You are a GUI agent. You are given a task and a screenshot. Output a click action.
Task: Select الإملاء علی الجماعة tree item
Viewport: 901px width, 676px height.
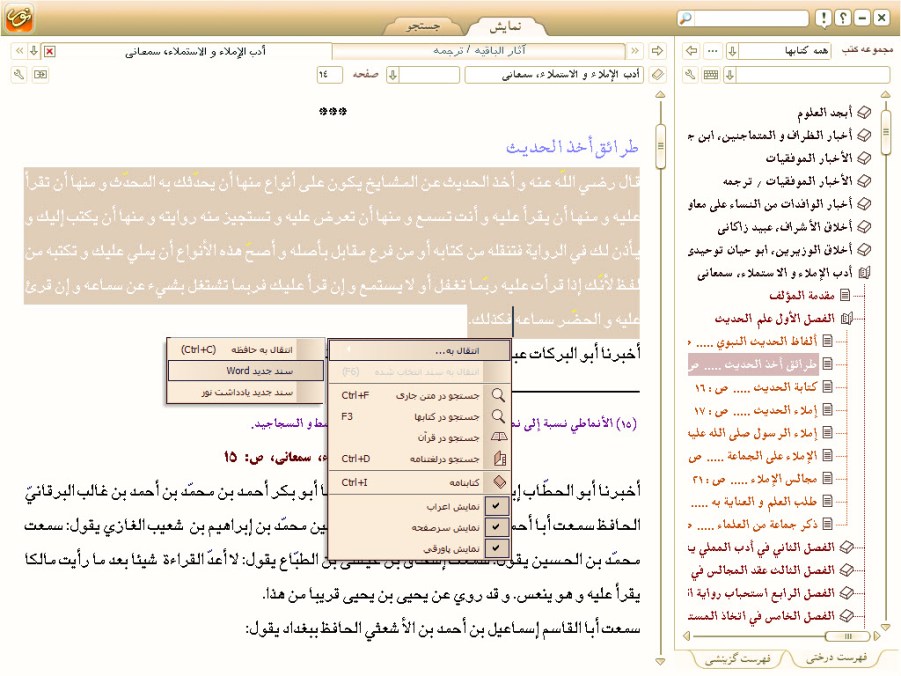(753, 456)
